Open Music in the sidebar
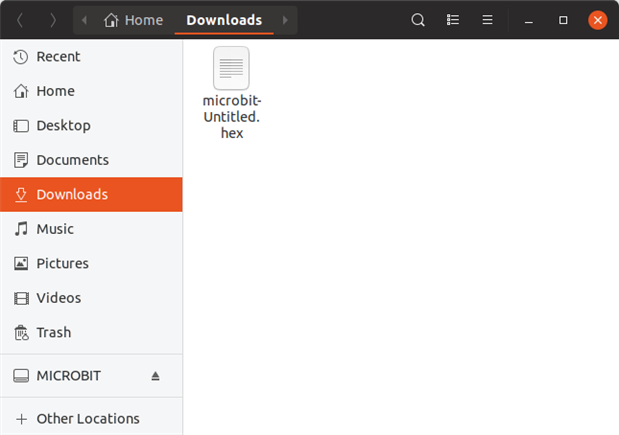This screenshot has height=435, width=619. (x=91, y=229)
